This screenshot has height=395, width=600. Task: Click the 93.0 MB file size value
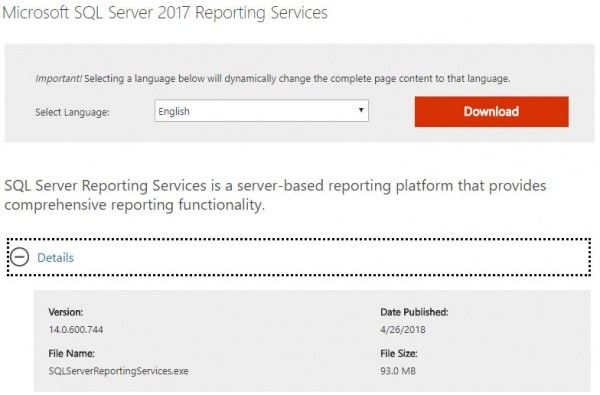(x=398, y=371)
